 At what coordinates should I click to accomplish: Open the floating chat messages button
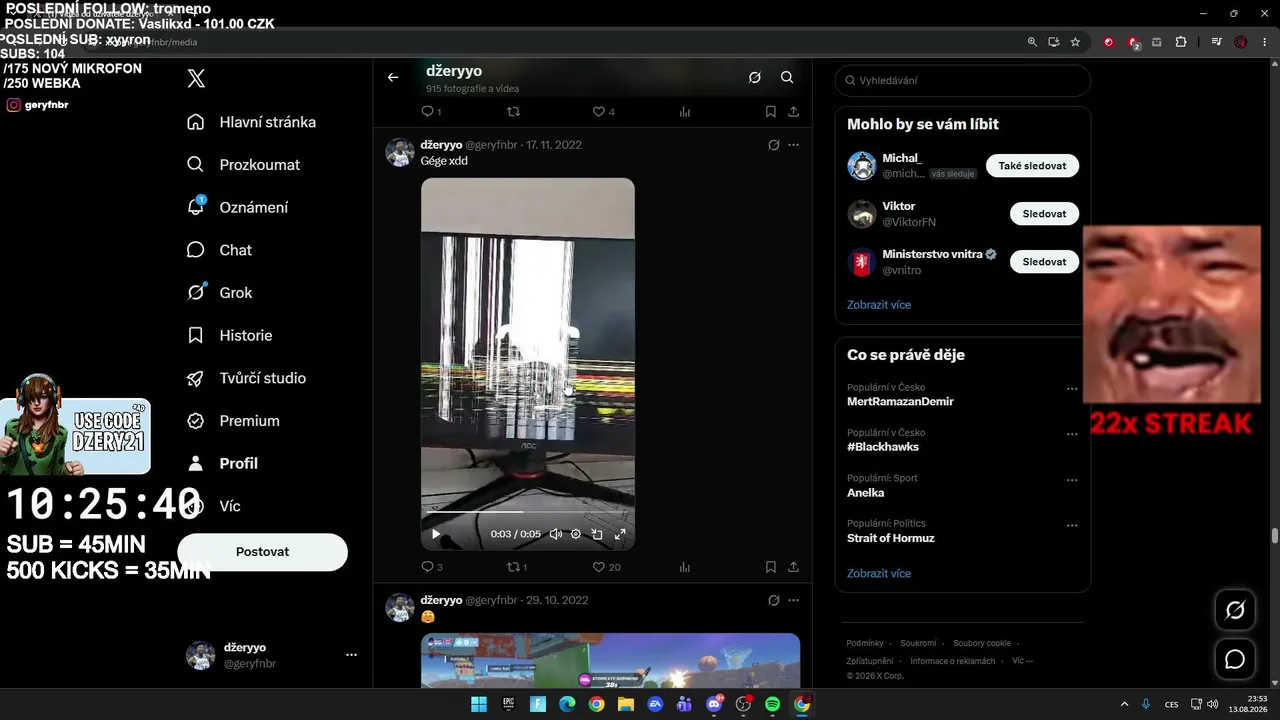point(1235,659)
